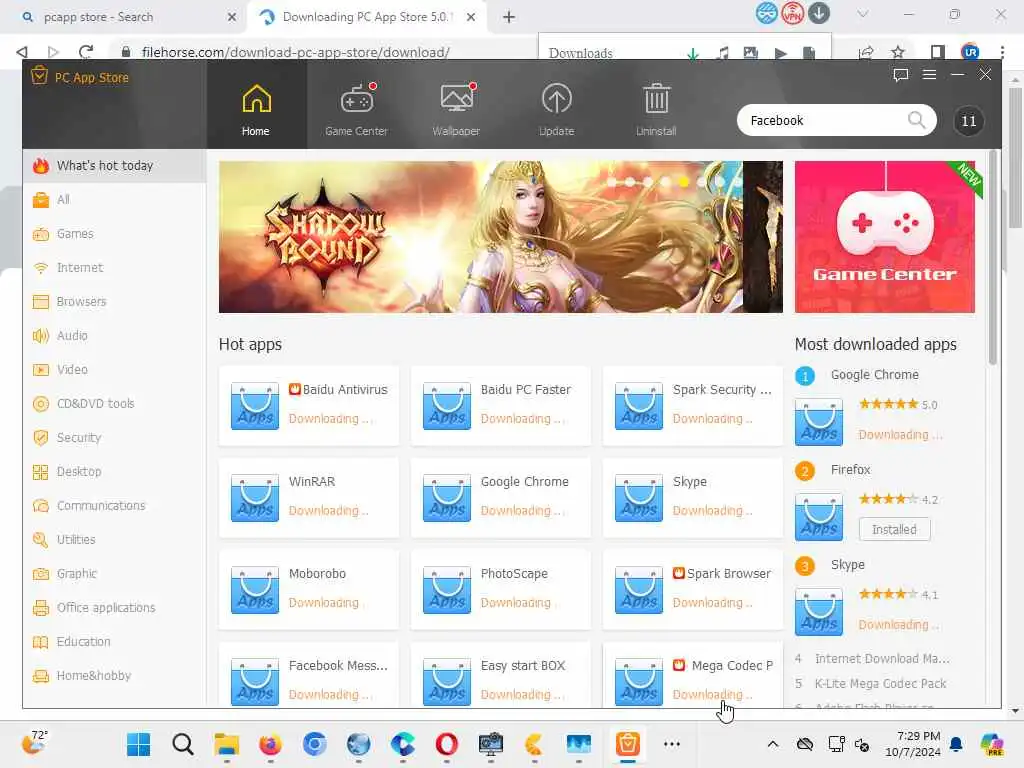
Task: Click the filehorse.com address bar
Action: pyautogui.click(x=295, y=52)
